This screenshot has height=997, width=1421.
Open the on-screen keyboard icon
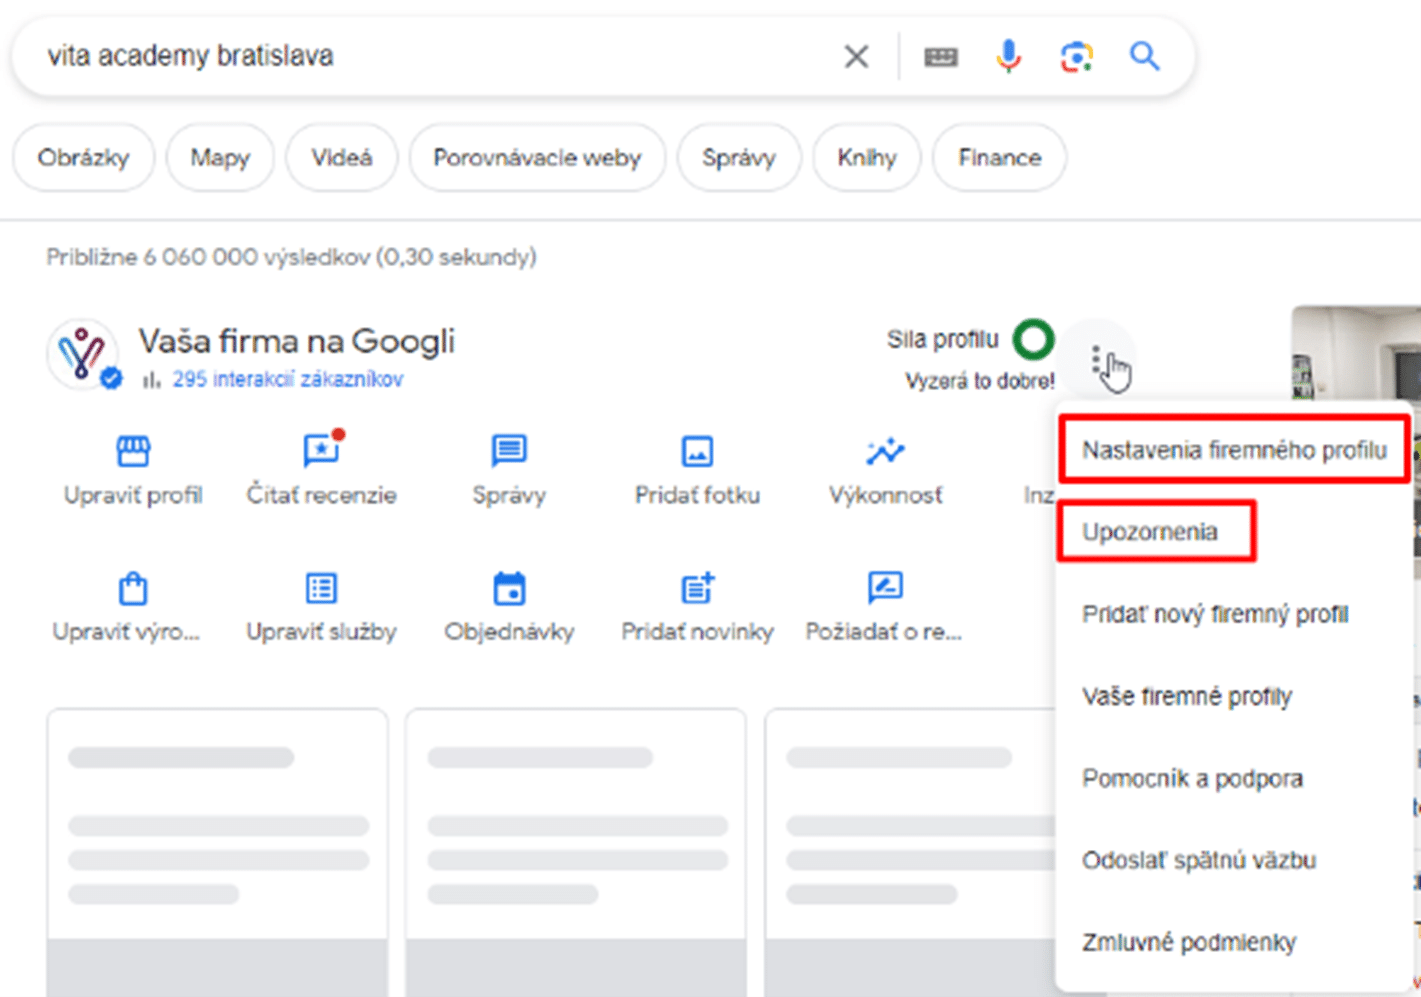[940, 57]
